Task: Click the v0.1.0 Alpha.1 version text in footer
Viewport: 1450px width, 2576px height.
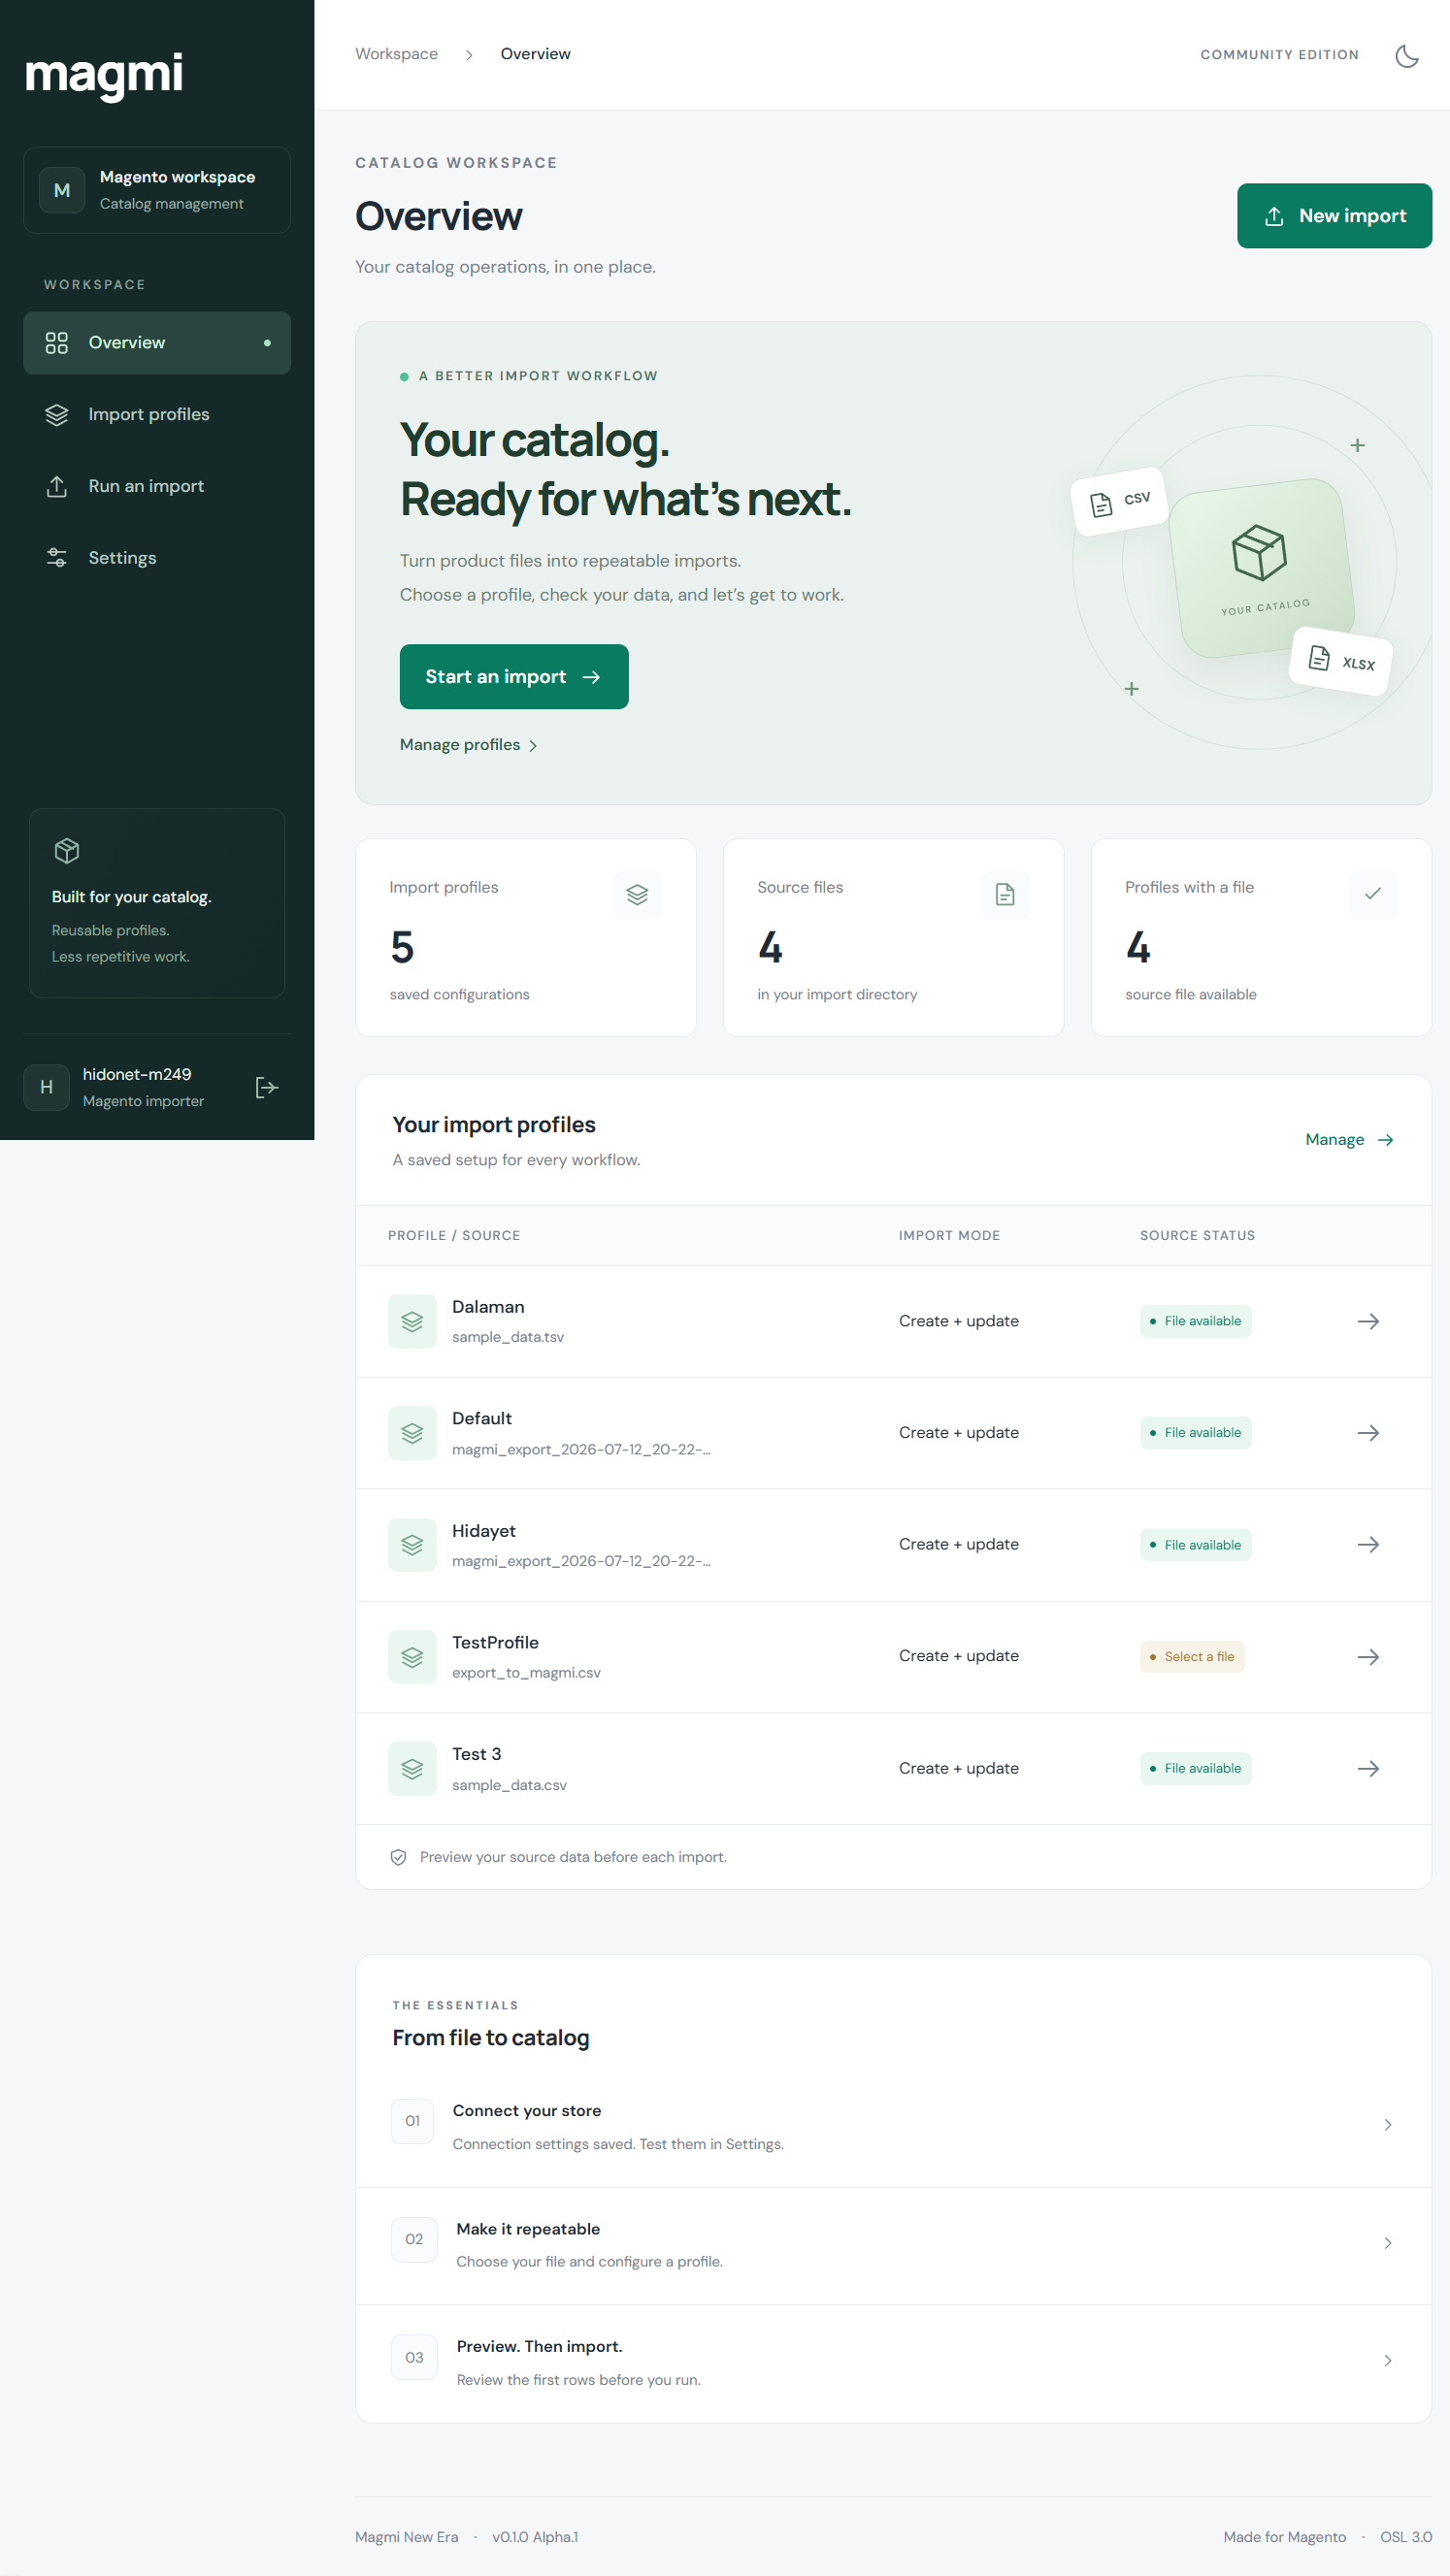Action: (x=535, y=2537)
